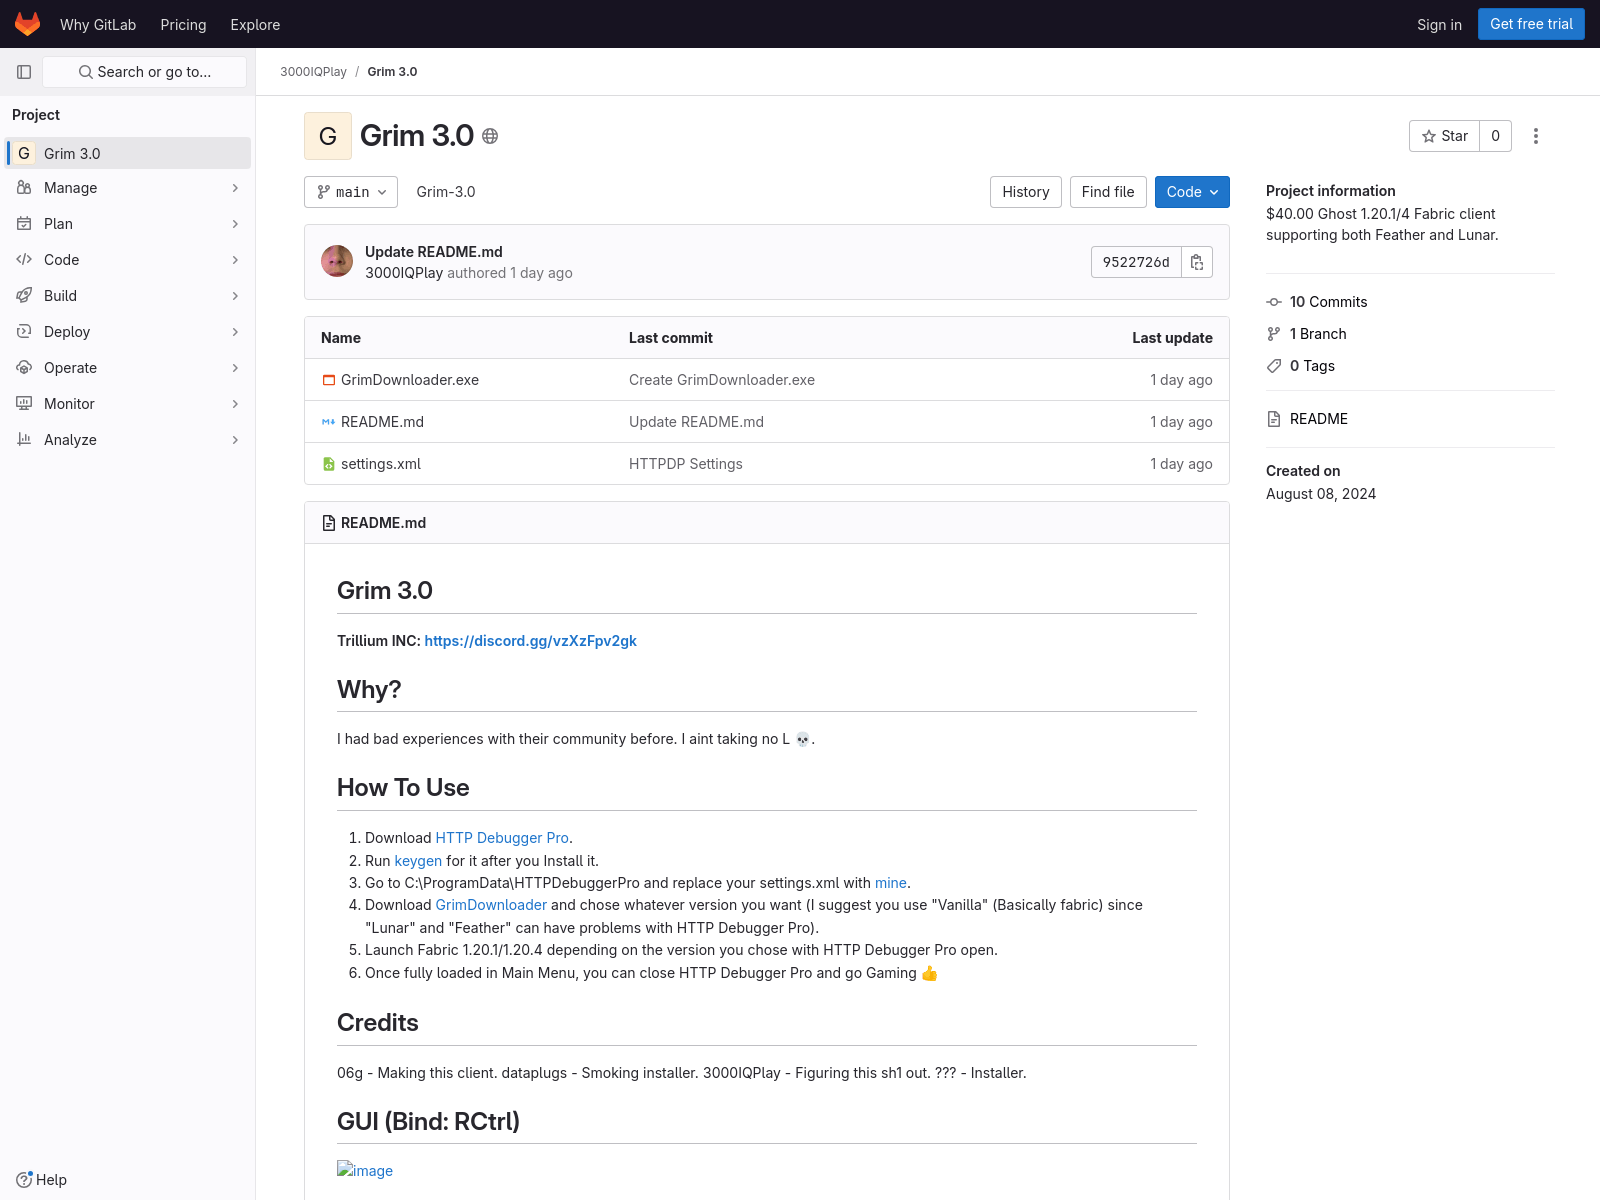The height and width of the screenshot is (1200, 1600).
Task: Open the main branch selector dropdown
Action: (x=351, y=192)
